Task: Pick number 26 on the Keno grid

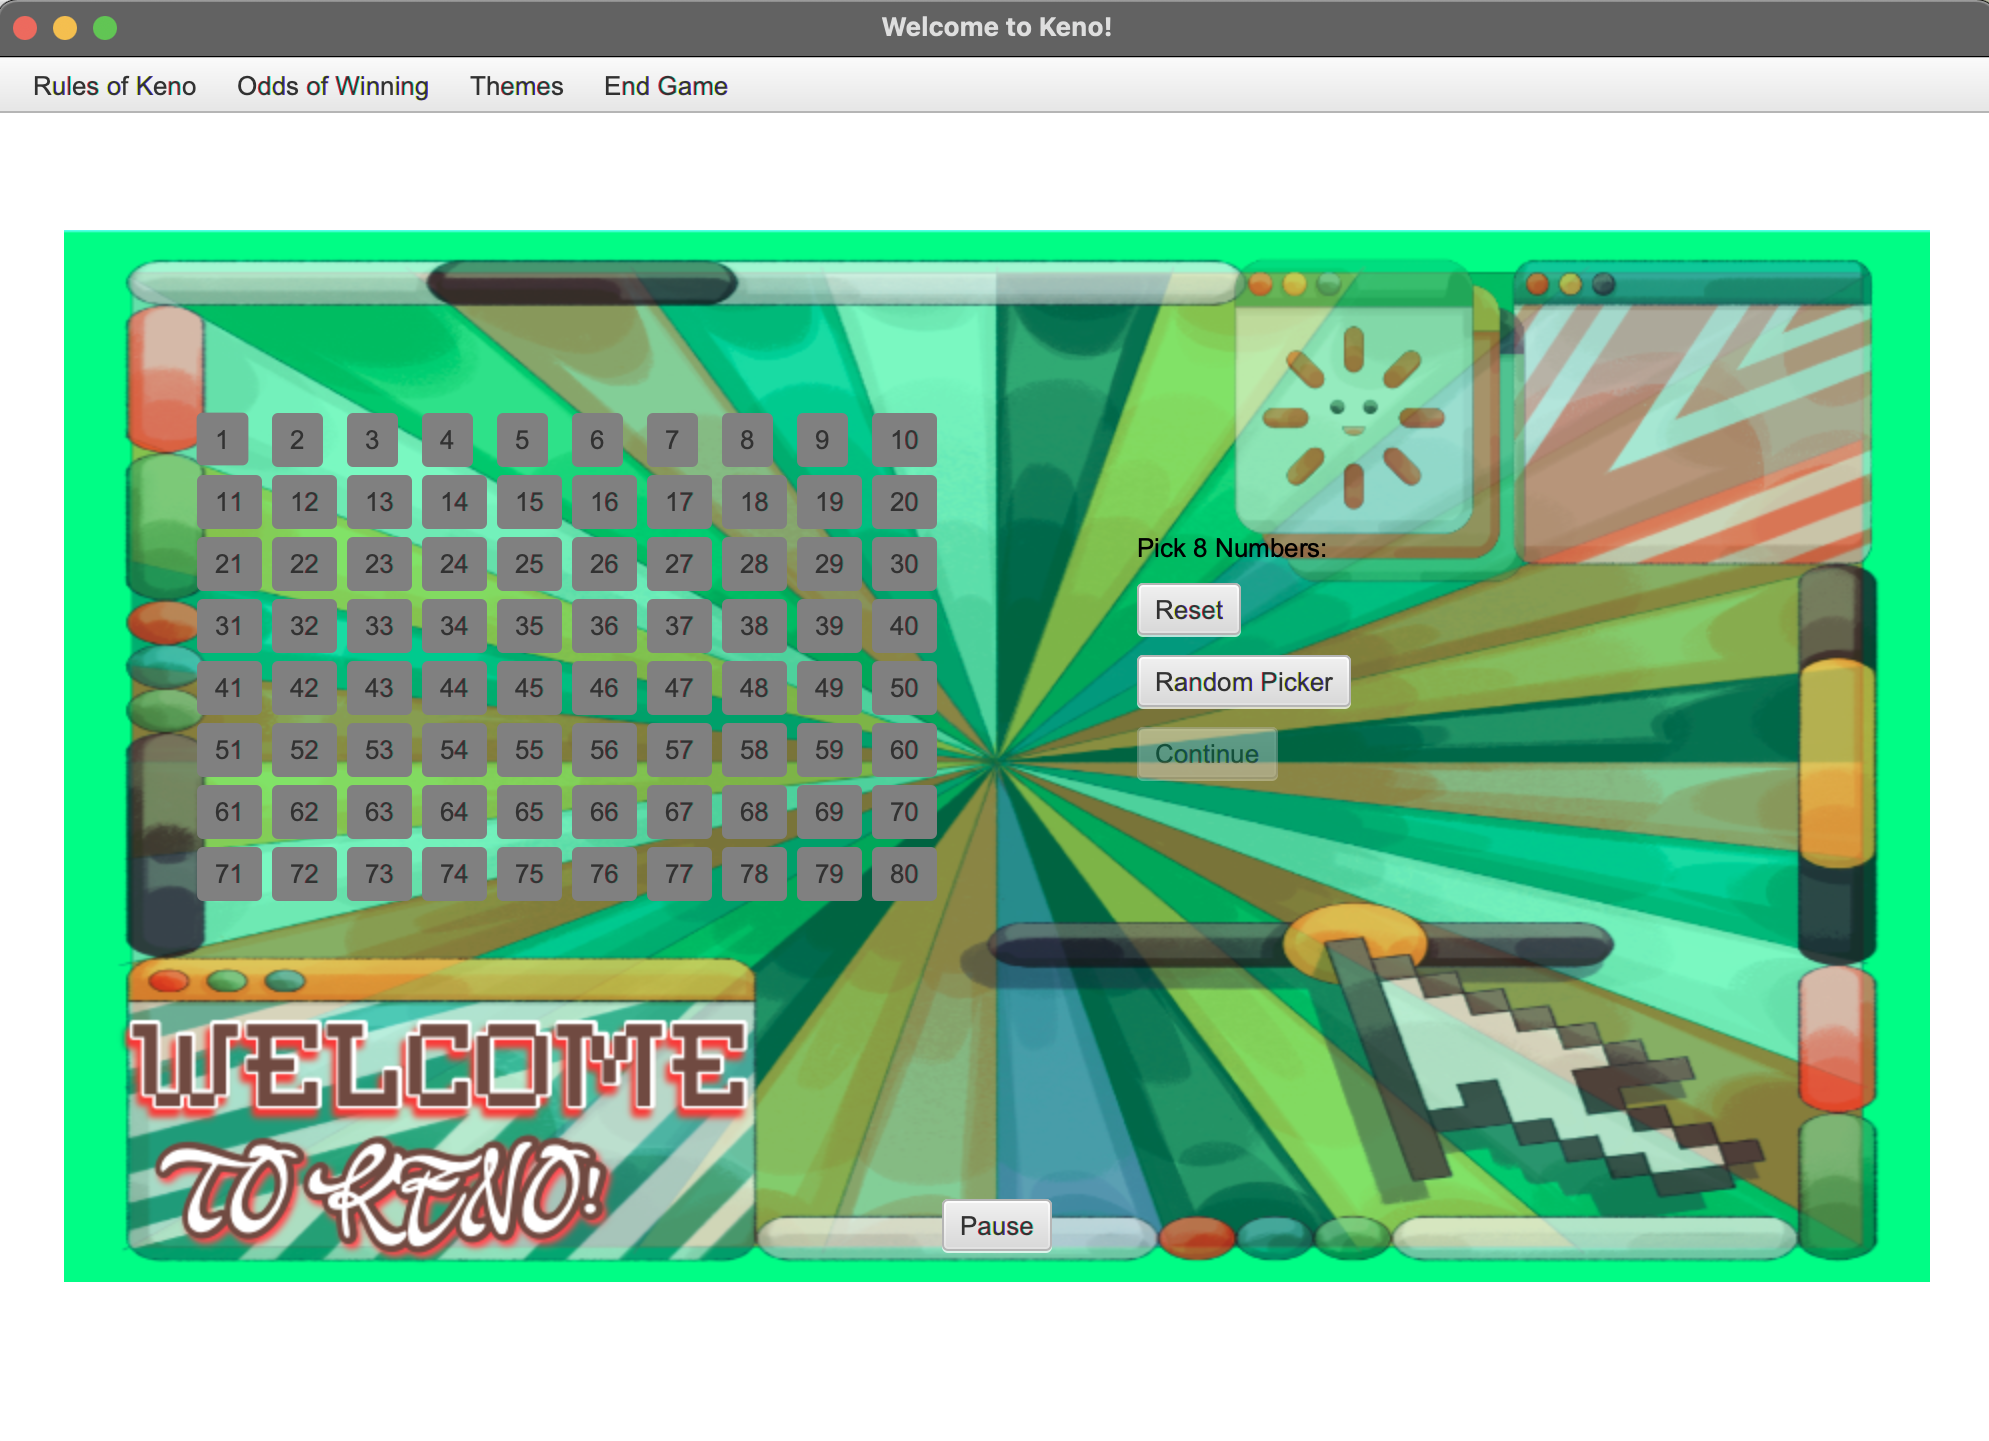Action: (x=604, y=564)
